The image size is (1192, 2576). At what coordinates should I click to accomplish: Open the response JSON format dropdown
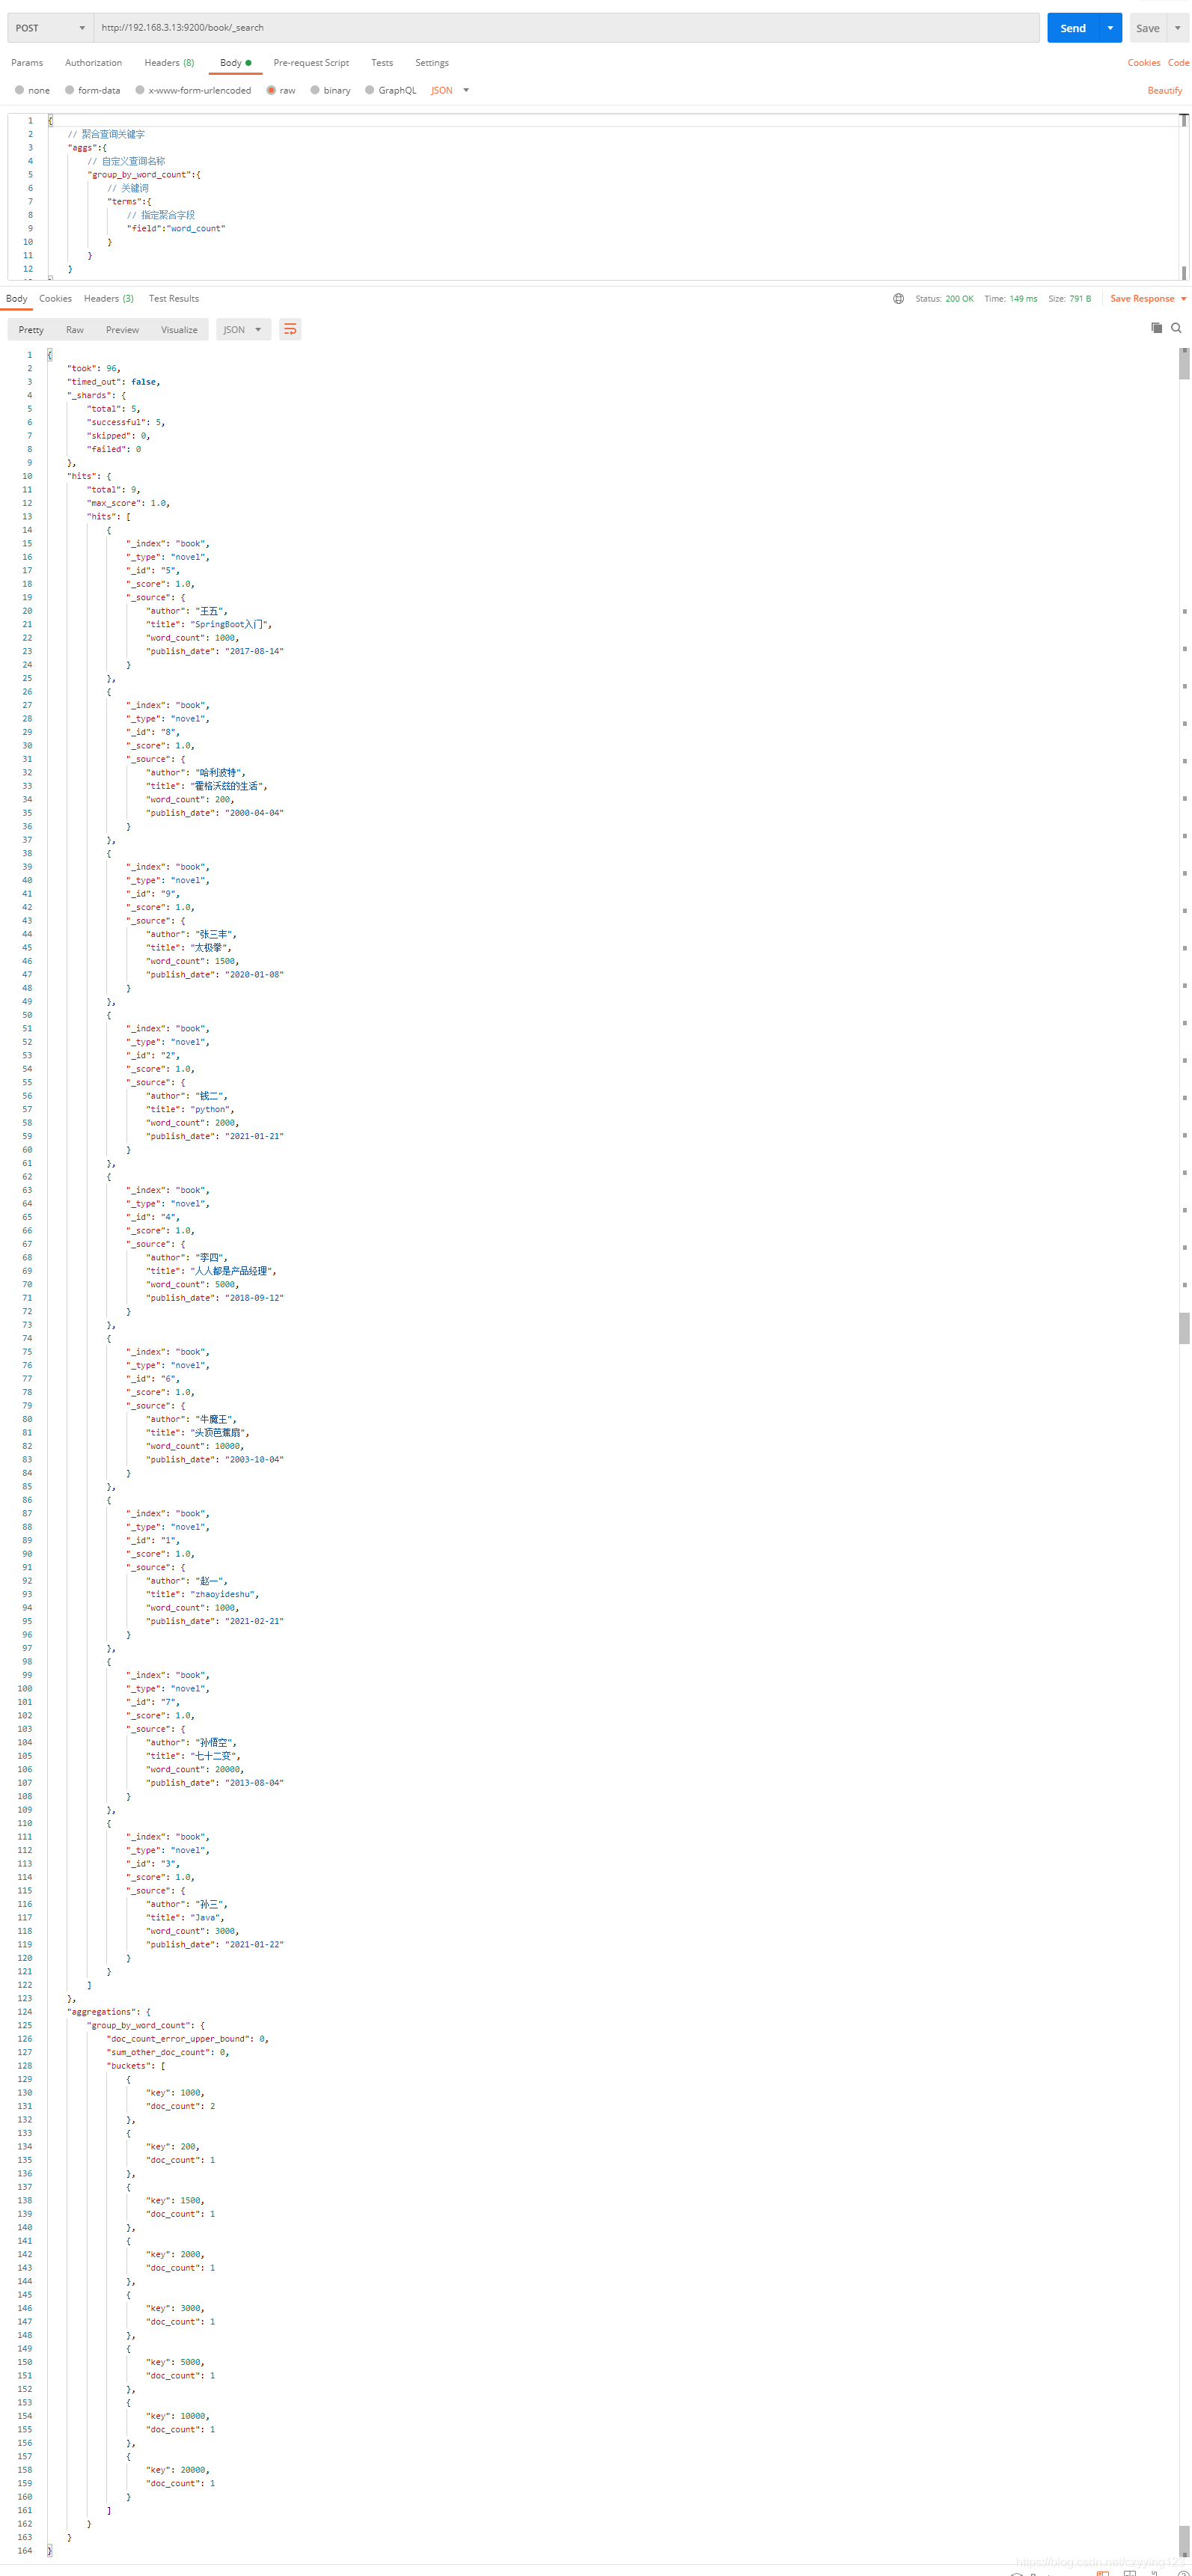[x=243, y=329]
